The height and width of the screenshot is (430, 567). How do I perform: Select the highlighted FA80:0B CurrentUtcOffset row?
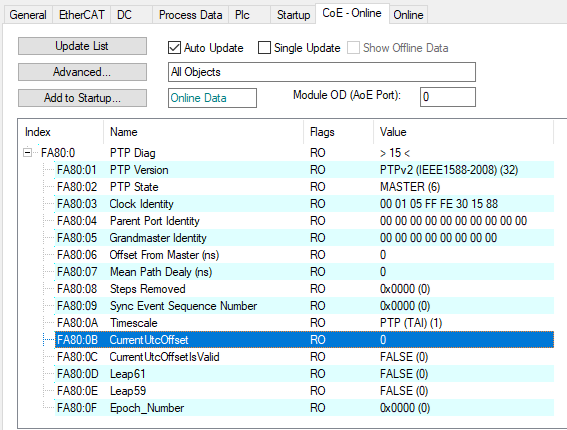pos(304,340)
